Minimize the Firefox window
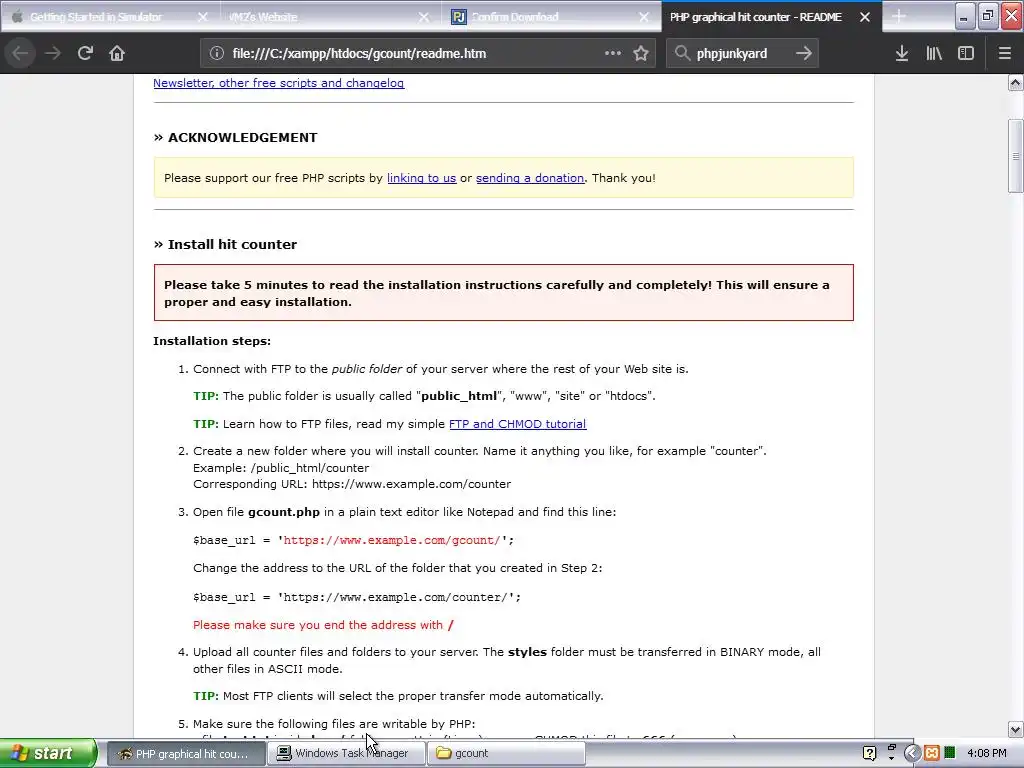This screenshot has height=768, width=1024. click(965, 16)
